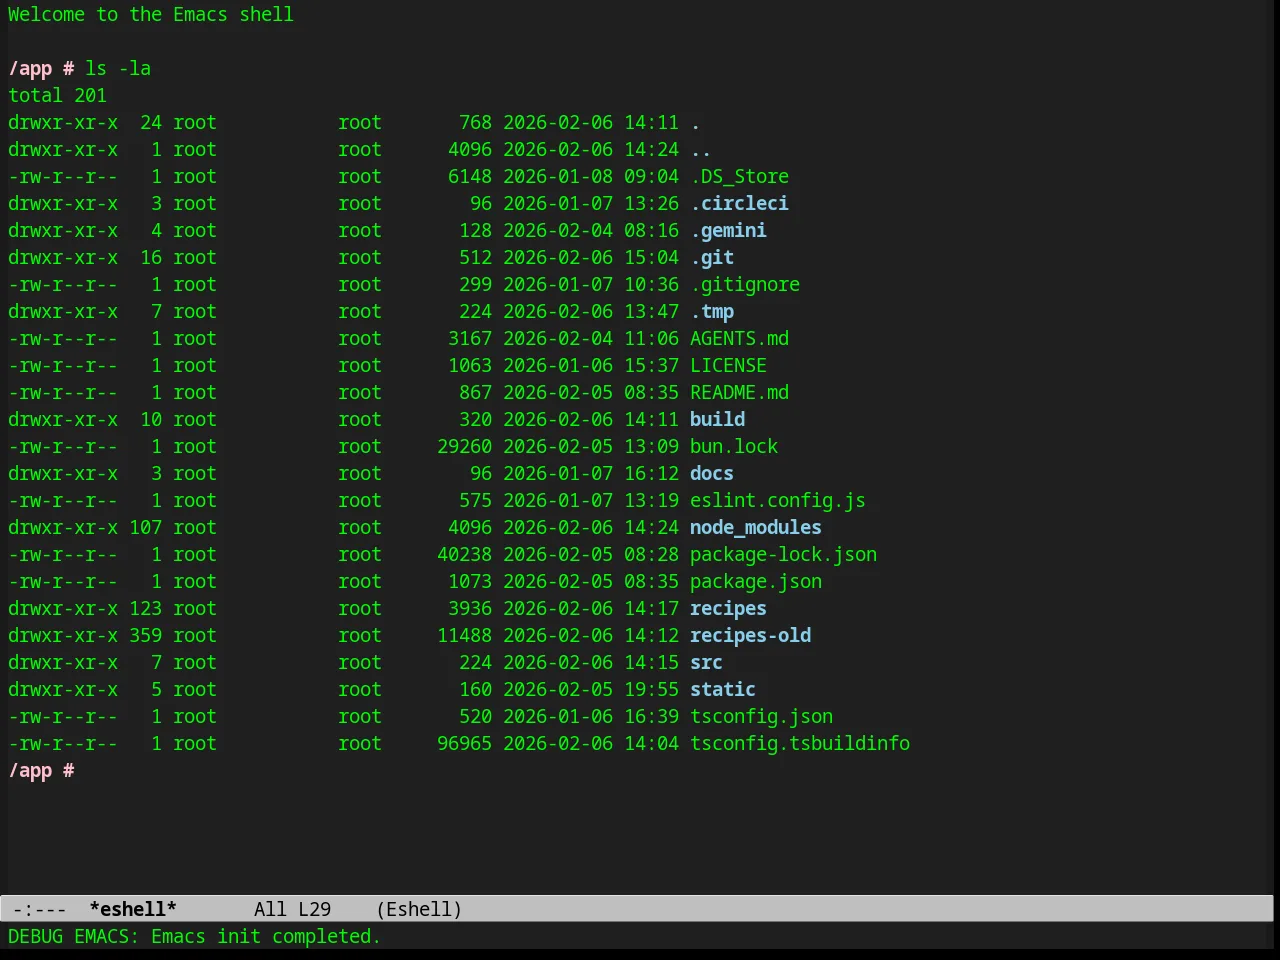Screen dimensions: 1280x960
Task: Select the .gemini directory name
Action: point(728,231)
